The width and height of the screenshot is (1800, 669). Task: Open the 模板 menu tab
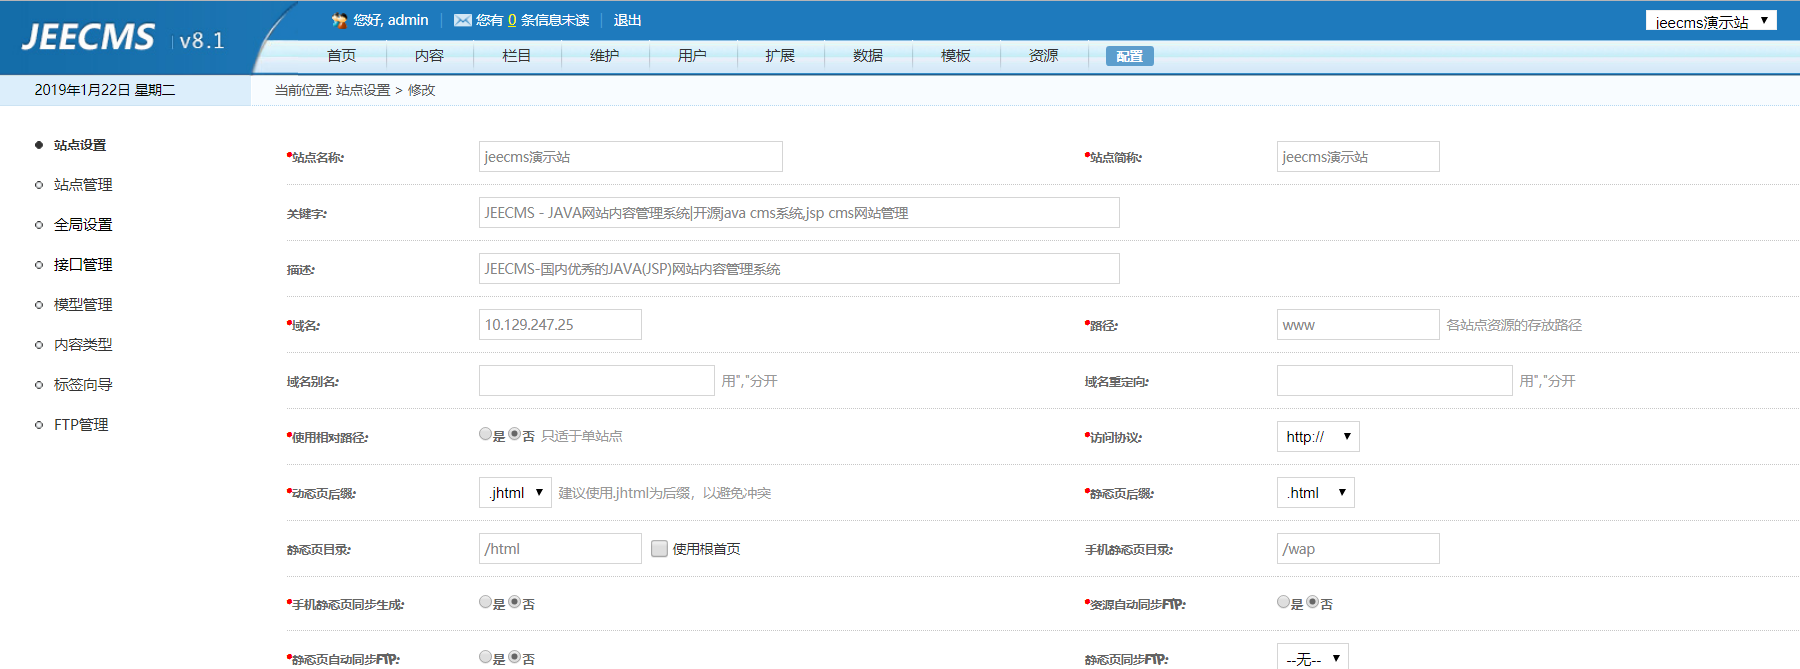955,56
